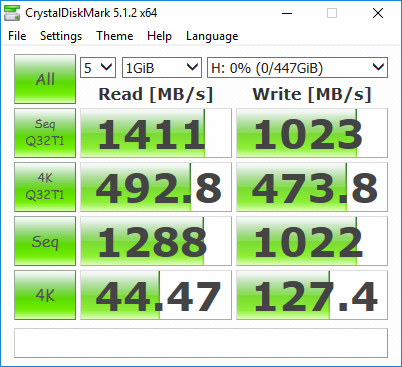Click the Seq read result 1288

click(x=156, y=241)
